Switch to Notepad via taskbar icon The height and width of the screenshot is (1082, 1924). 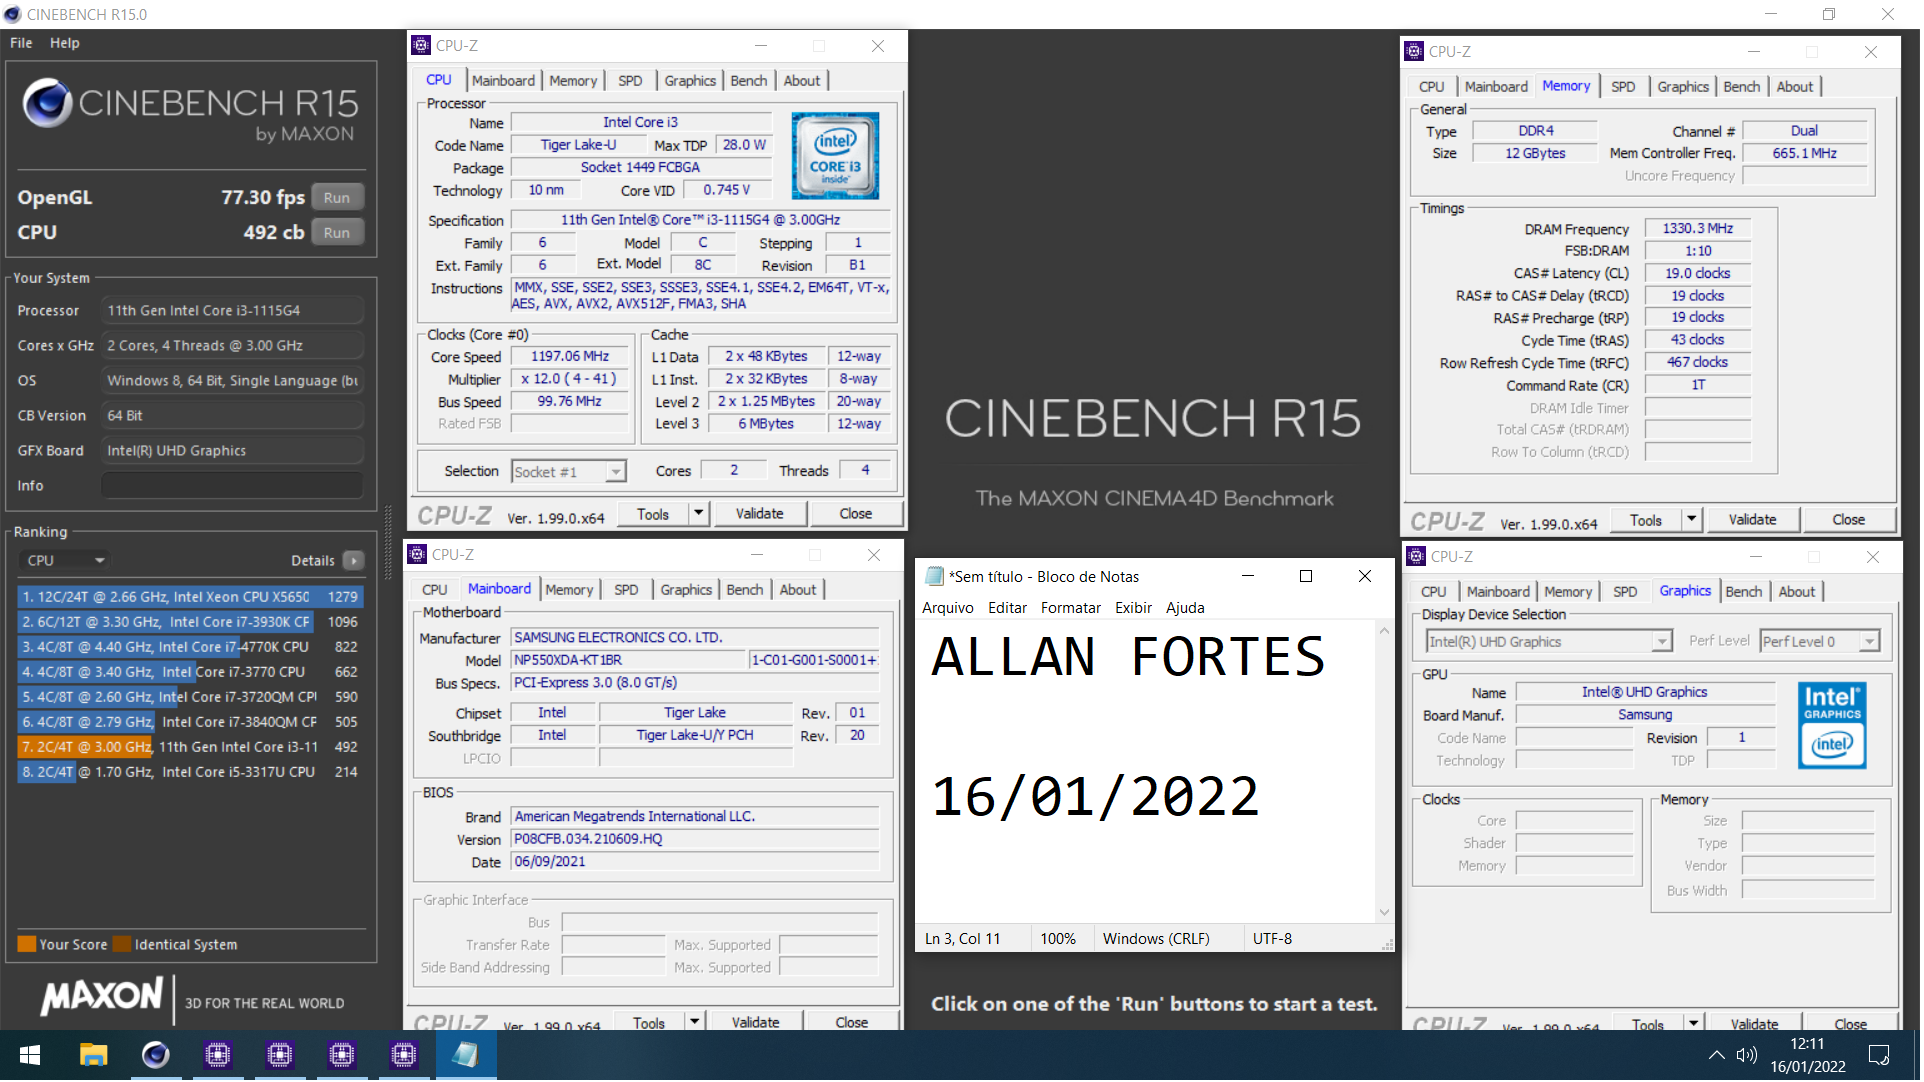[465, 1056]
